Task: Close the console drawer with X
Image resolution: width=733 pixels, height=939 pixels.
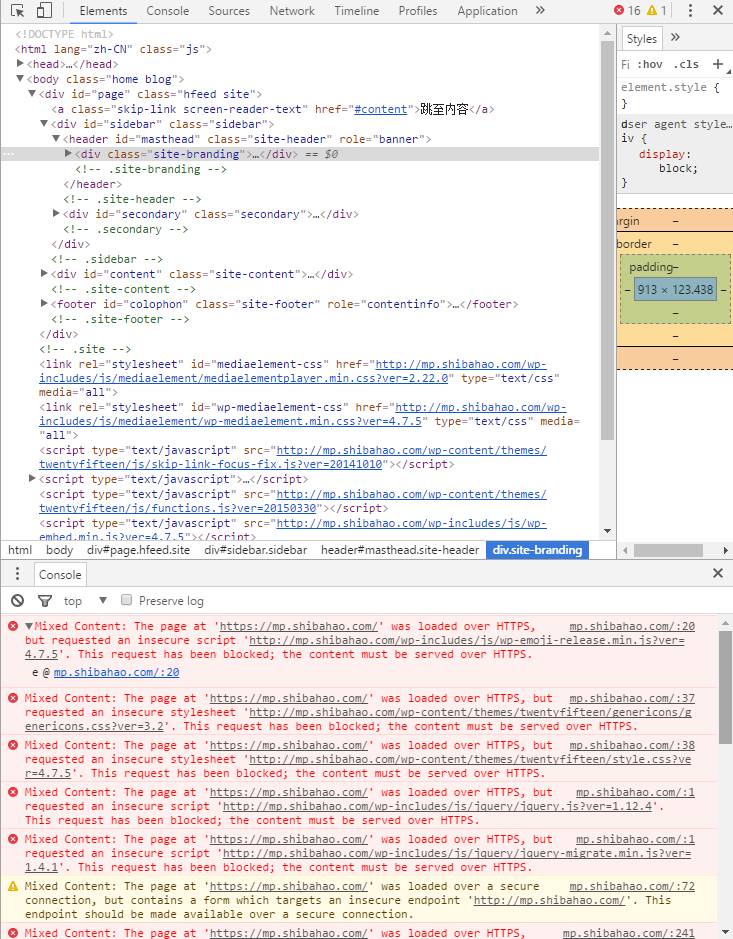Action: point(717,574)
